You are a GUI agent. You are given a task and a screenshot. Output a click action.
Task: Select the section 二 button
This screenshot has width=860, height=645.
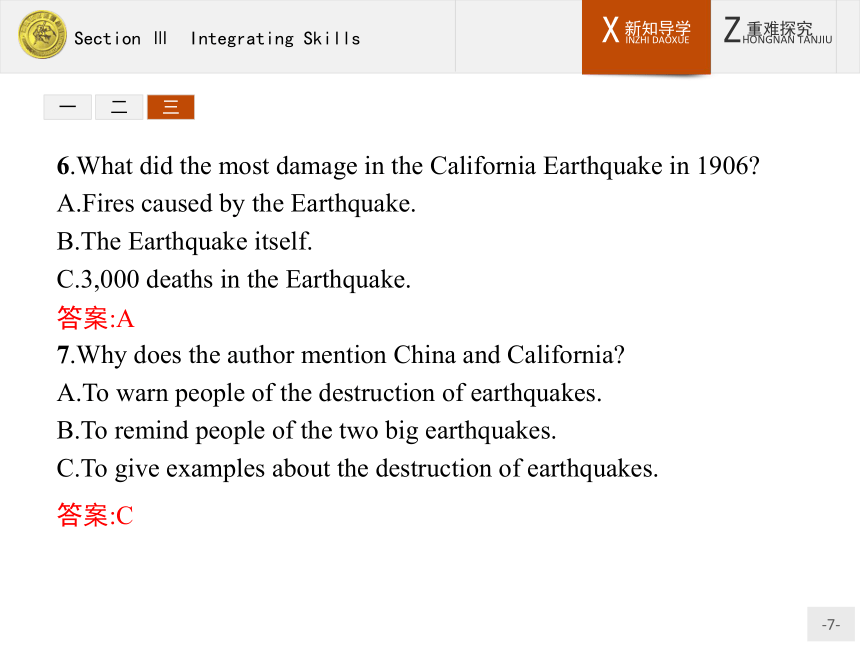[x=119, y=106]
